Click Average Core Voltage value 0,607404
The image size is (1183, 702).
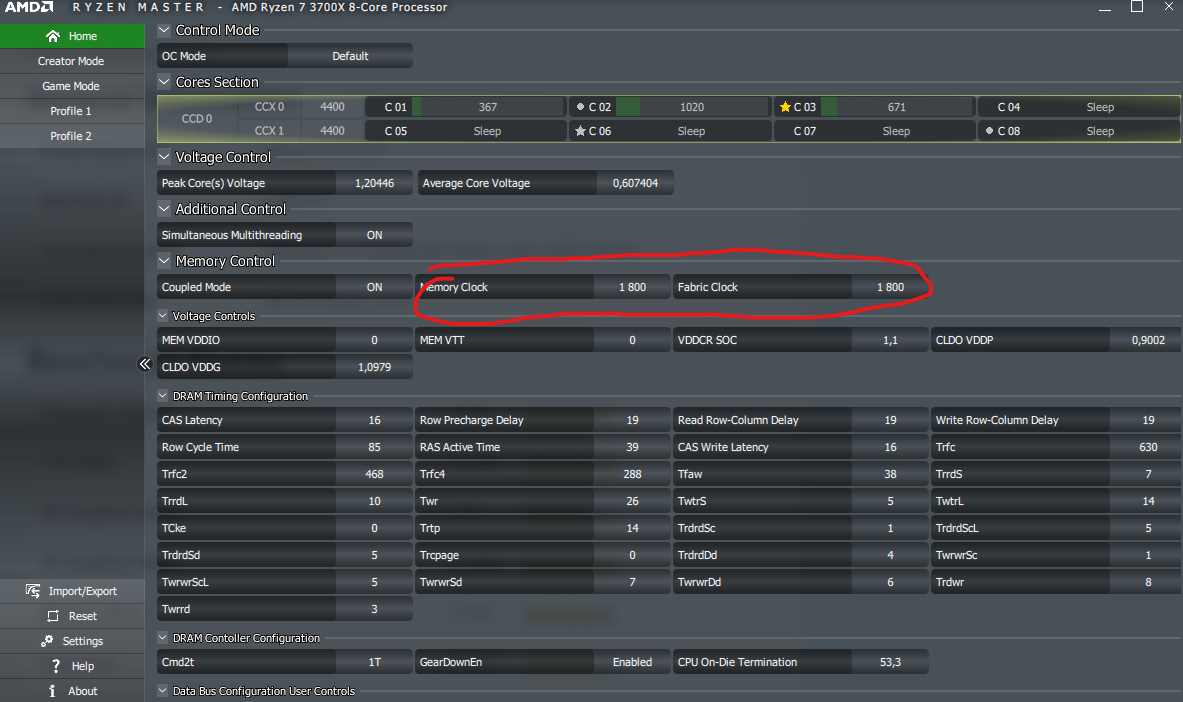pos(635,183)
